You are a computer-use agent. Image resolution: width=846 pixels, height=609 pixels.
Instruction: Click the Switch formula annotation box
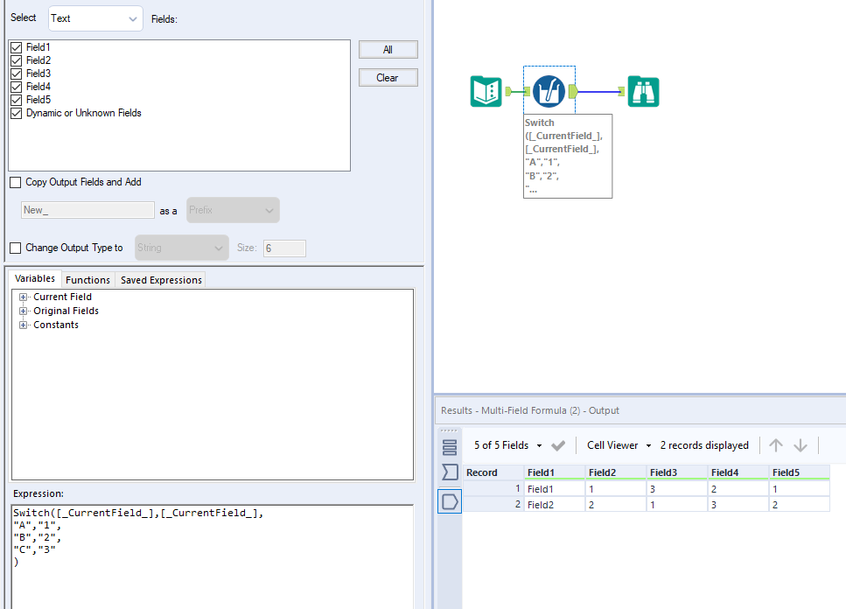pos(568,156)
